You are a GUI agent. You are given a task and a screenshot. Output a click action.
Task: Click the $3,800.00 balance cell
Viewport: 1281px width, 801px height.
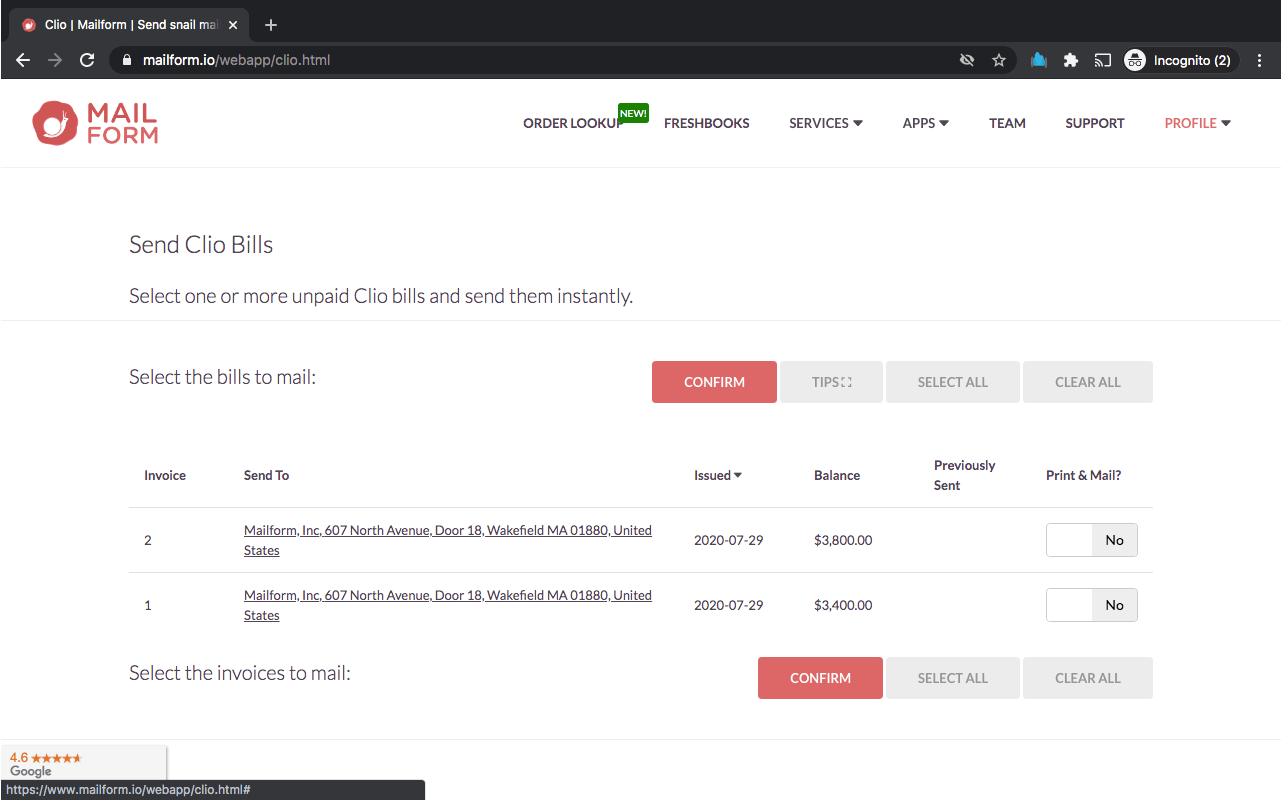[x=843, y=540]
